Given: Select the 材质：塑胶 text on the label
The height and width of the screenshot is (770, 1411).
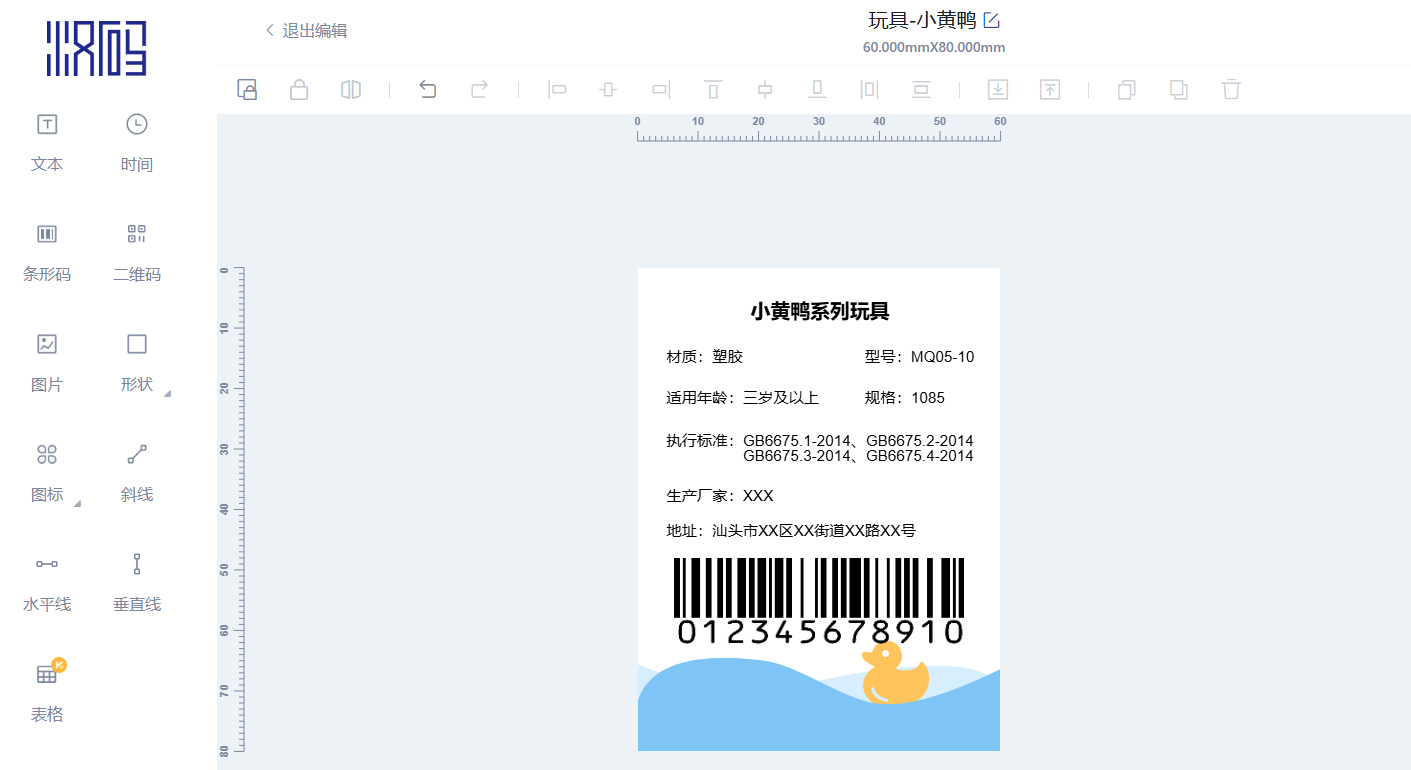Looking at the screenshot, I should coord(705,357).
